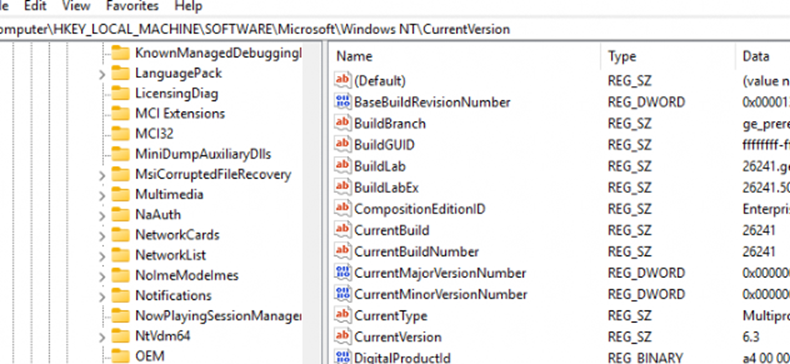790x364 pixels.
Task: Select the MsiCorruptedFileRecovery tree key
Action: pos(213,174)
